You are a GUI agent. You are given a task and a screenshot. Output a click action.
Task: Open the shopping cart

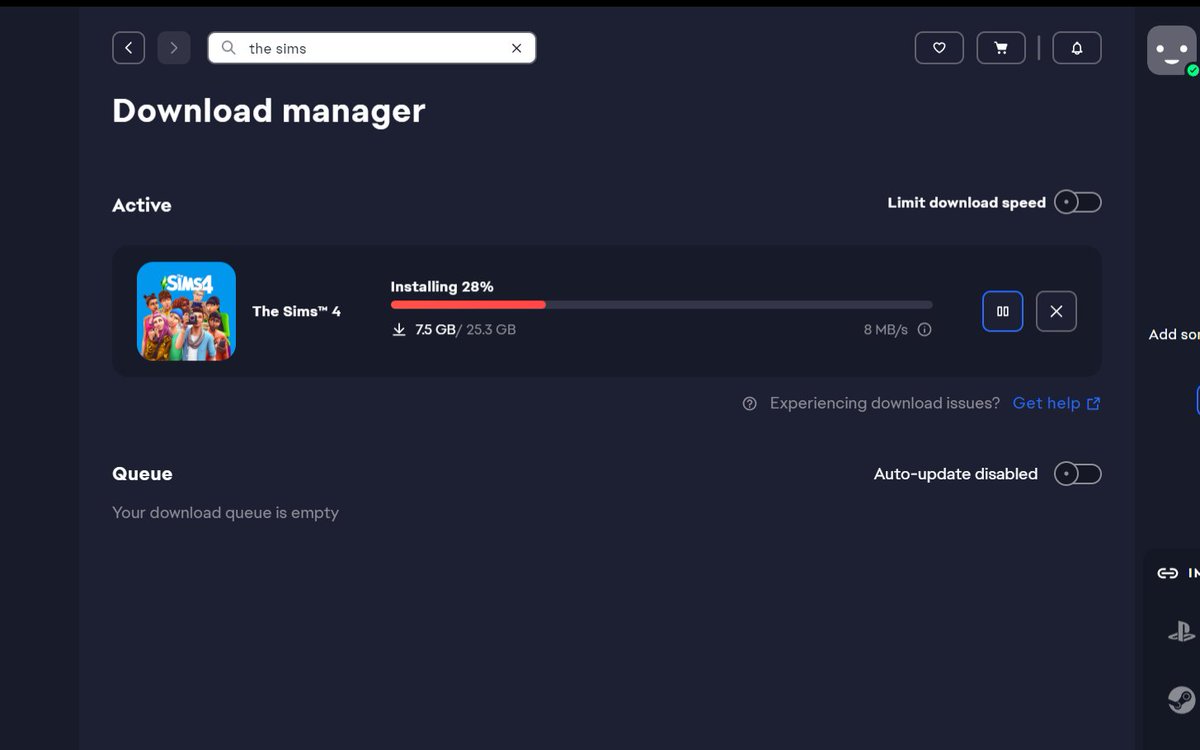(1001, 48)
